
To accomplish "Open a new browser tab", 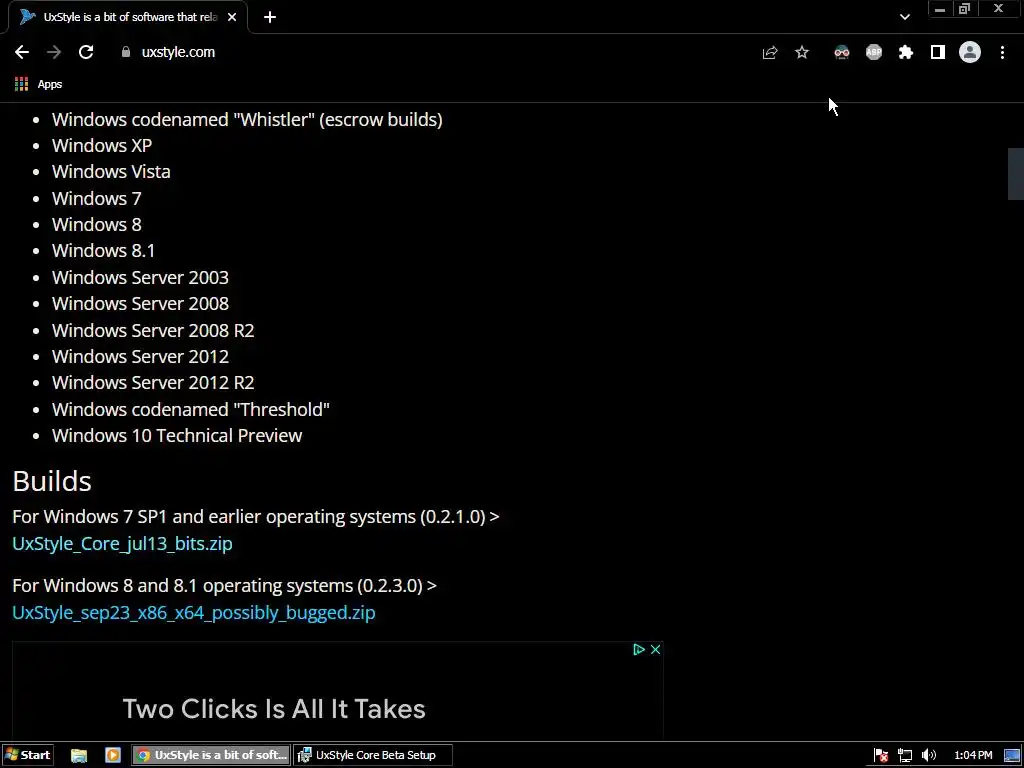I will 270,17.
